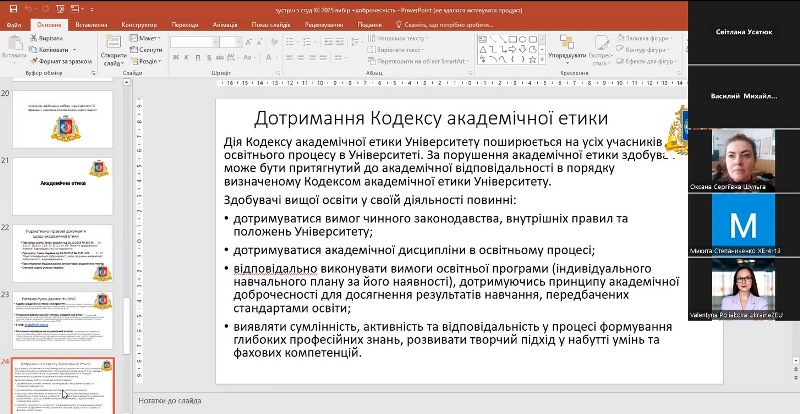Open the Insert (Вставлення) ribbon tab
This screenshot has width=800, height=414.
point(89,23)
